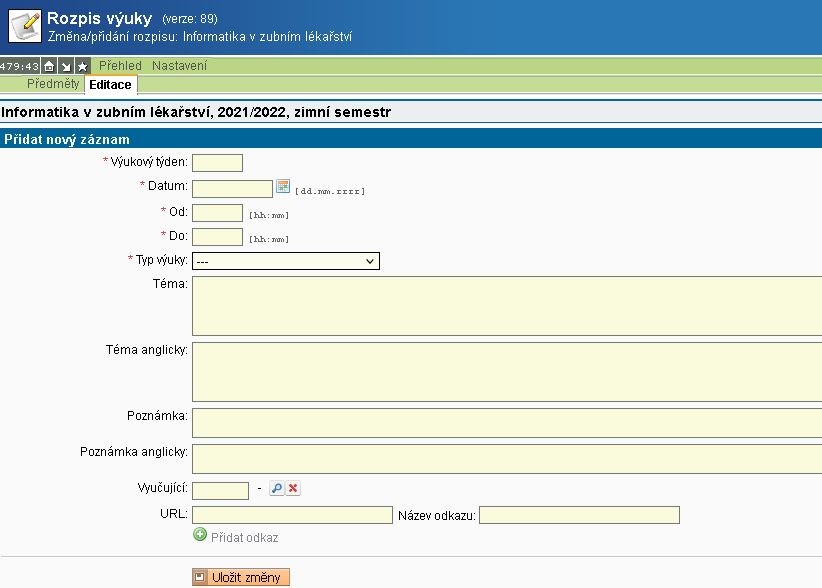The height and width of the screenshot is (588, 822).
Task: Focus the Datum input field
Action: [x=232, y=188]
